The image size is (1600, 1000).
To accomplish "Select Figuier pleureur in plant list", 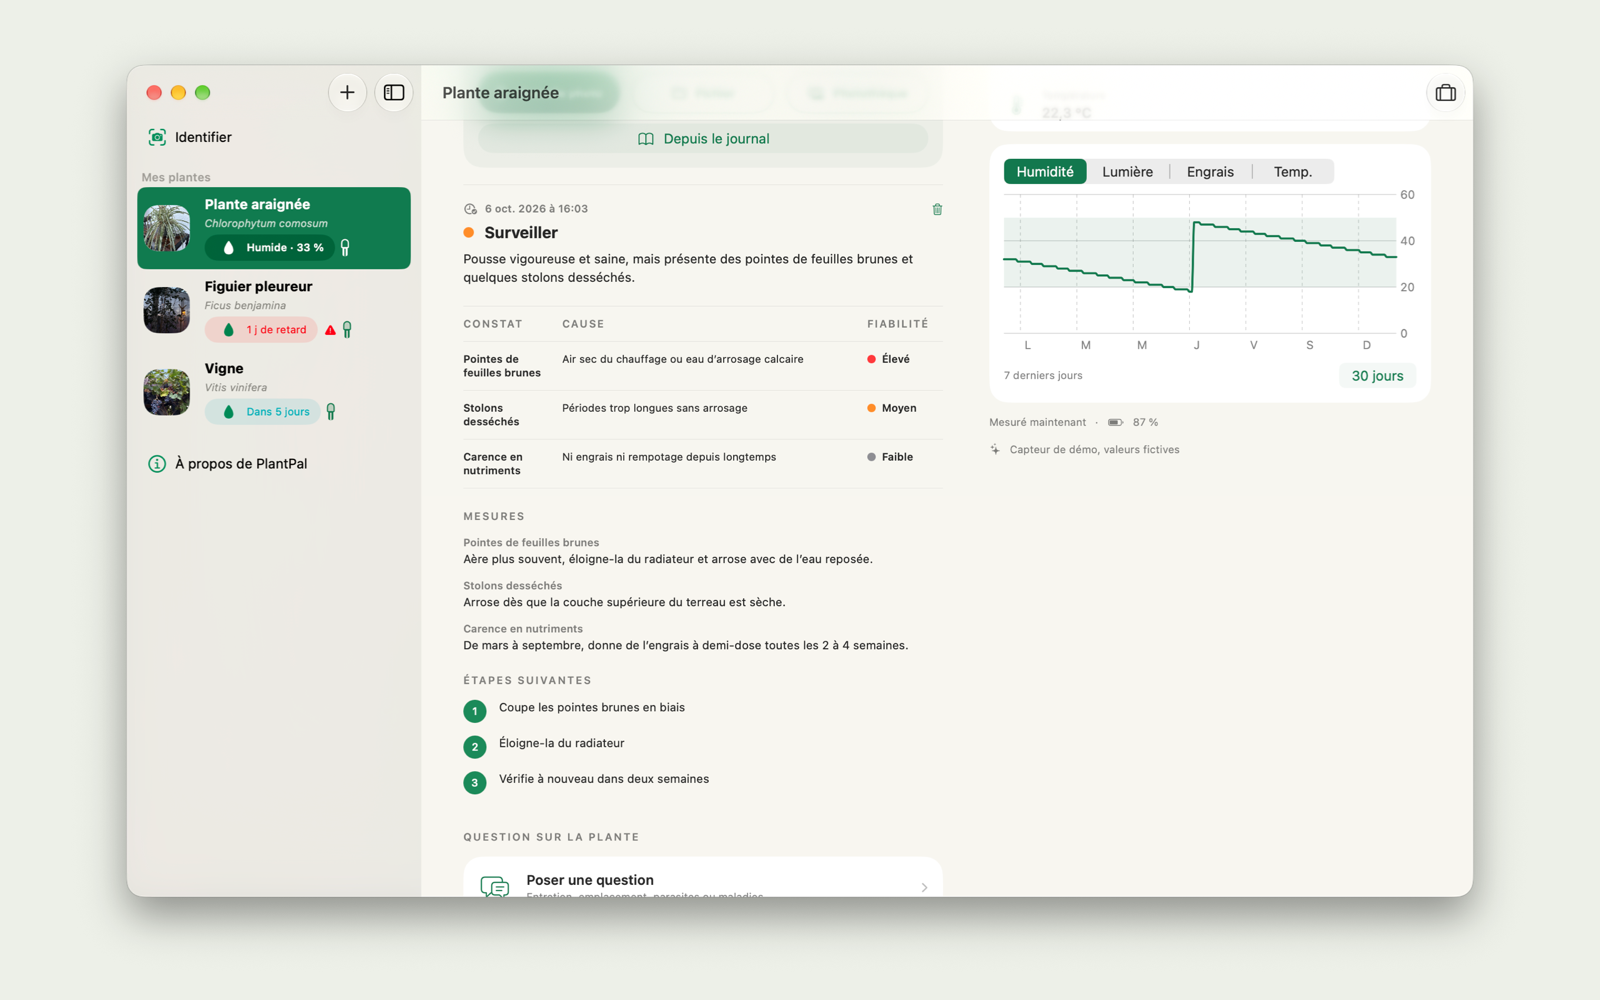I will [x=274, y=310].
